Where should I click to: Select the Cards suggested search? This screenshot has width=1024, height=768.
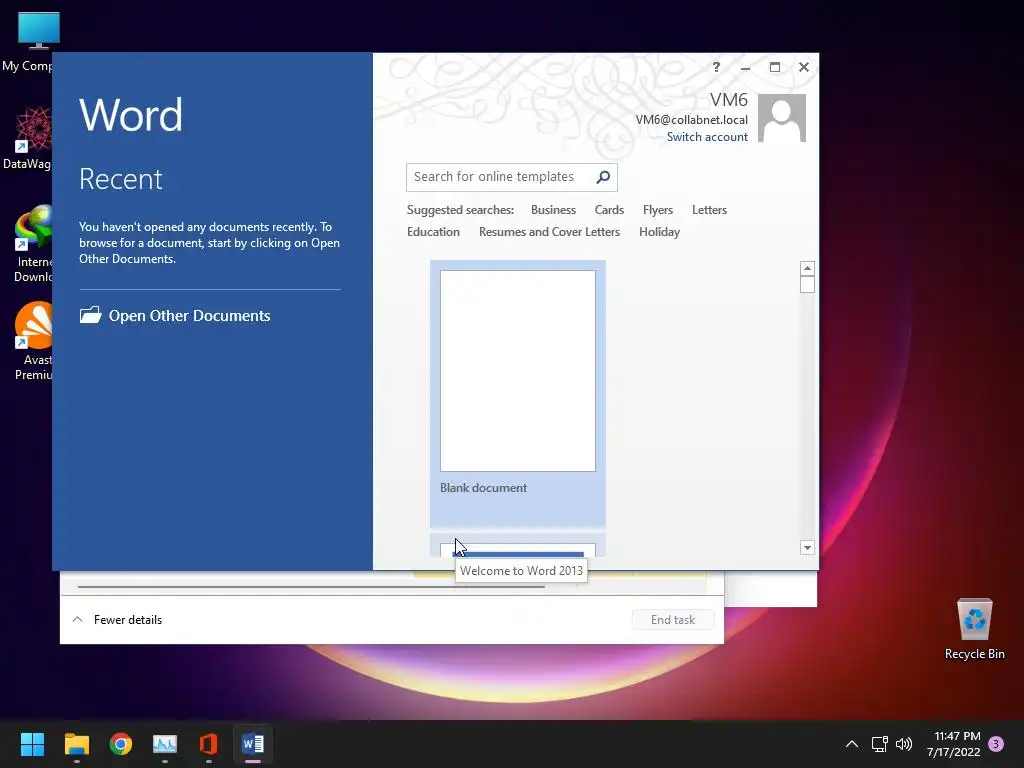[609, 210]
